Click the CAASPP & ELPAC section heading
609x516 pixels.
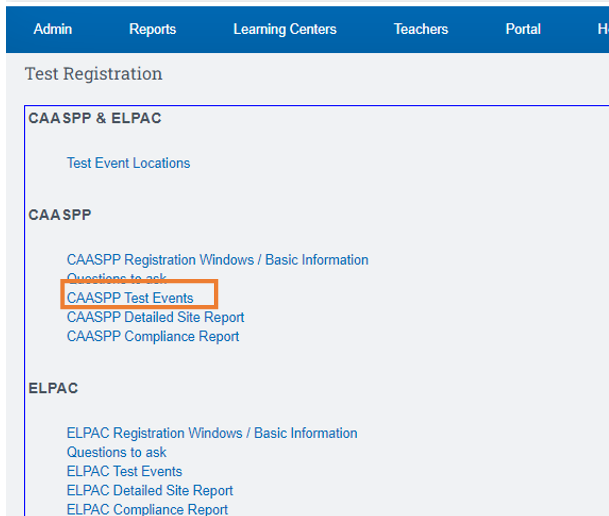[95, 118]
